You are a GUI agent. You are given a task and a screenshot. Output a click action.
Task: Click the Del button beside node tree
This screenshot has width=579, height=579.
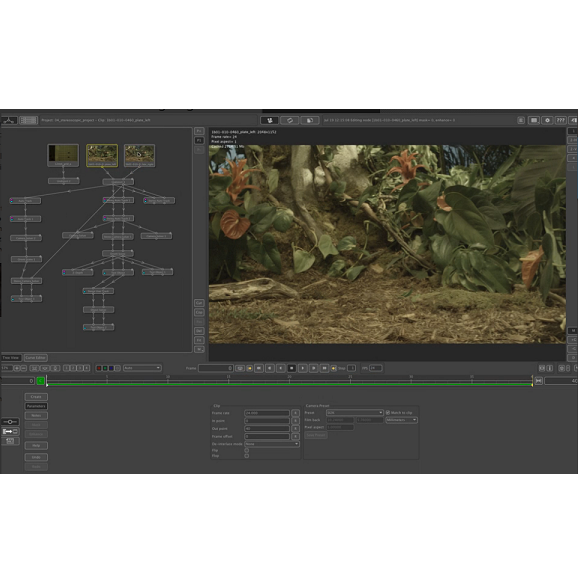click(199, 331)
